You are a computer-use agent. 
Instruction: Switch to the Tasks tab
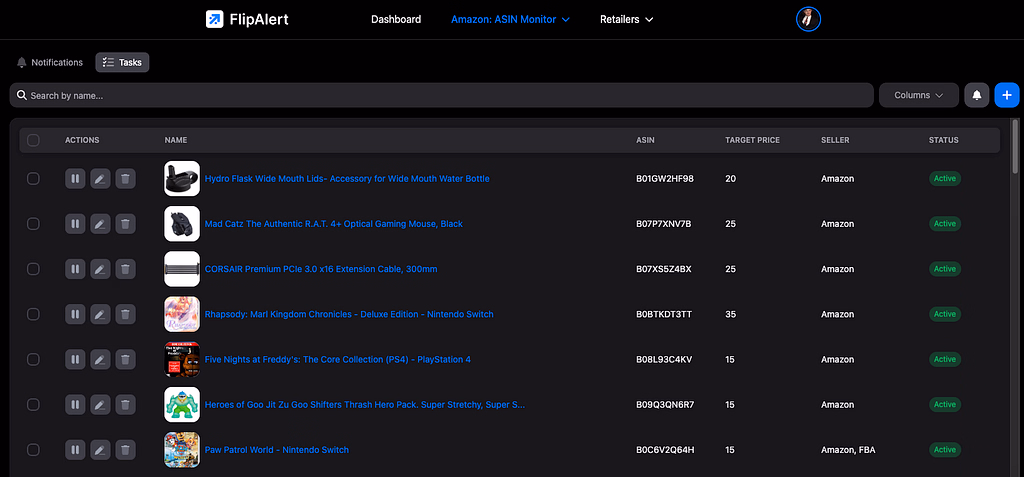click(122, 62)
